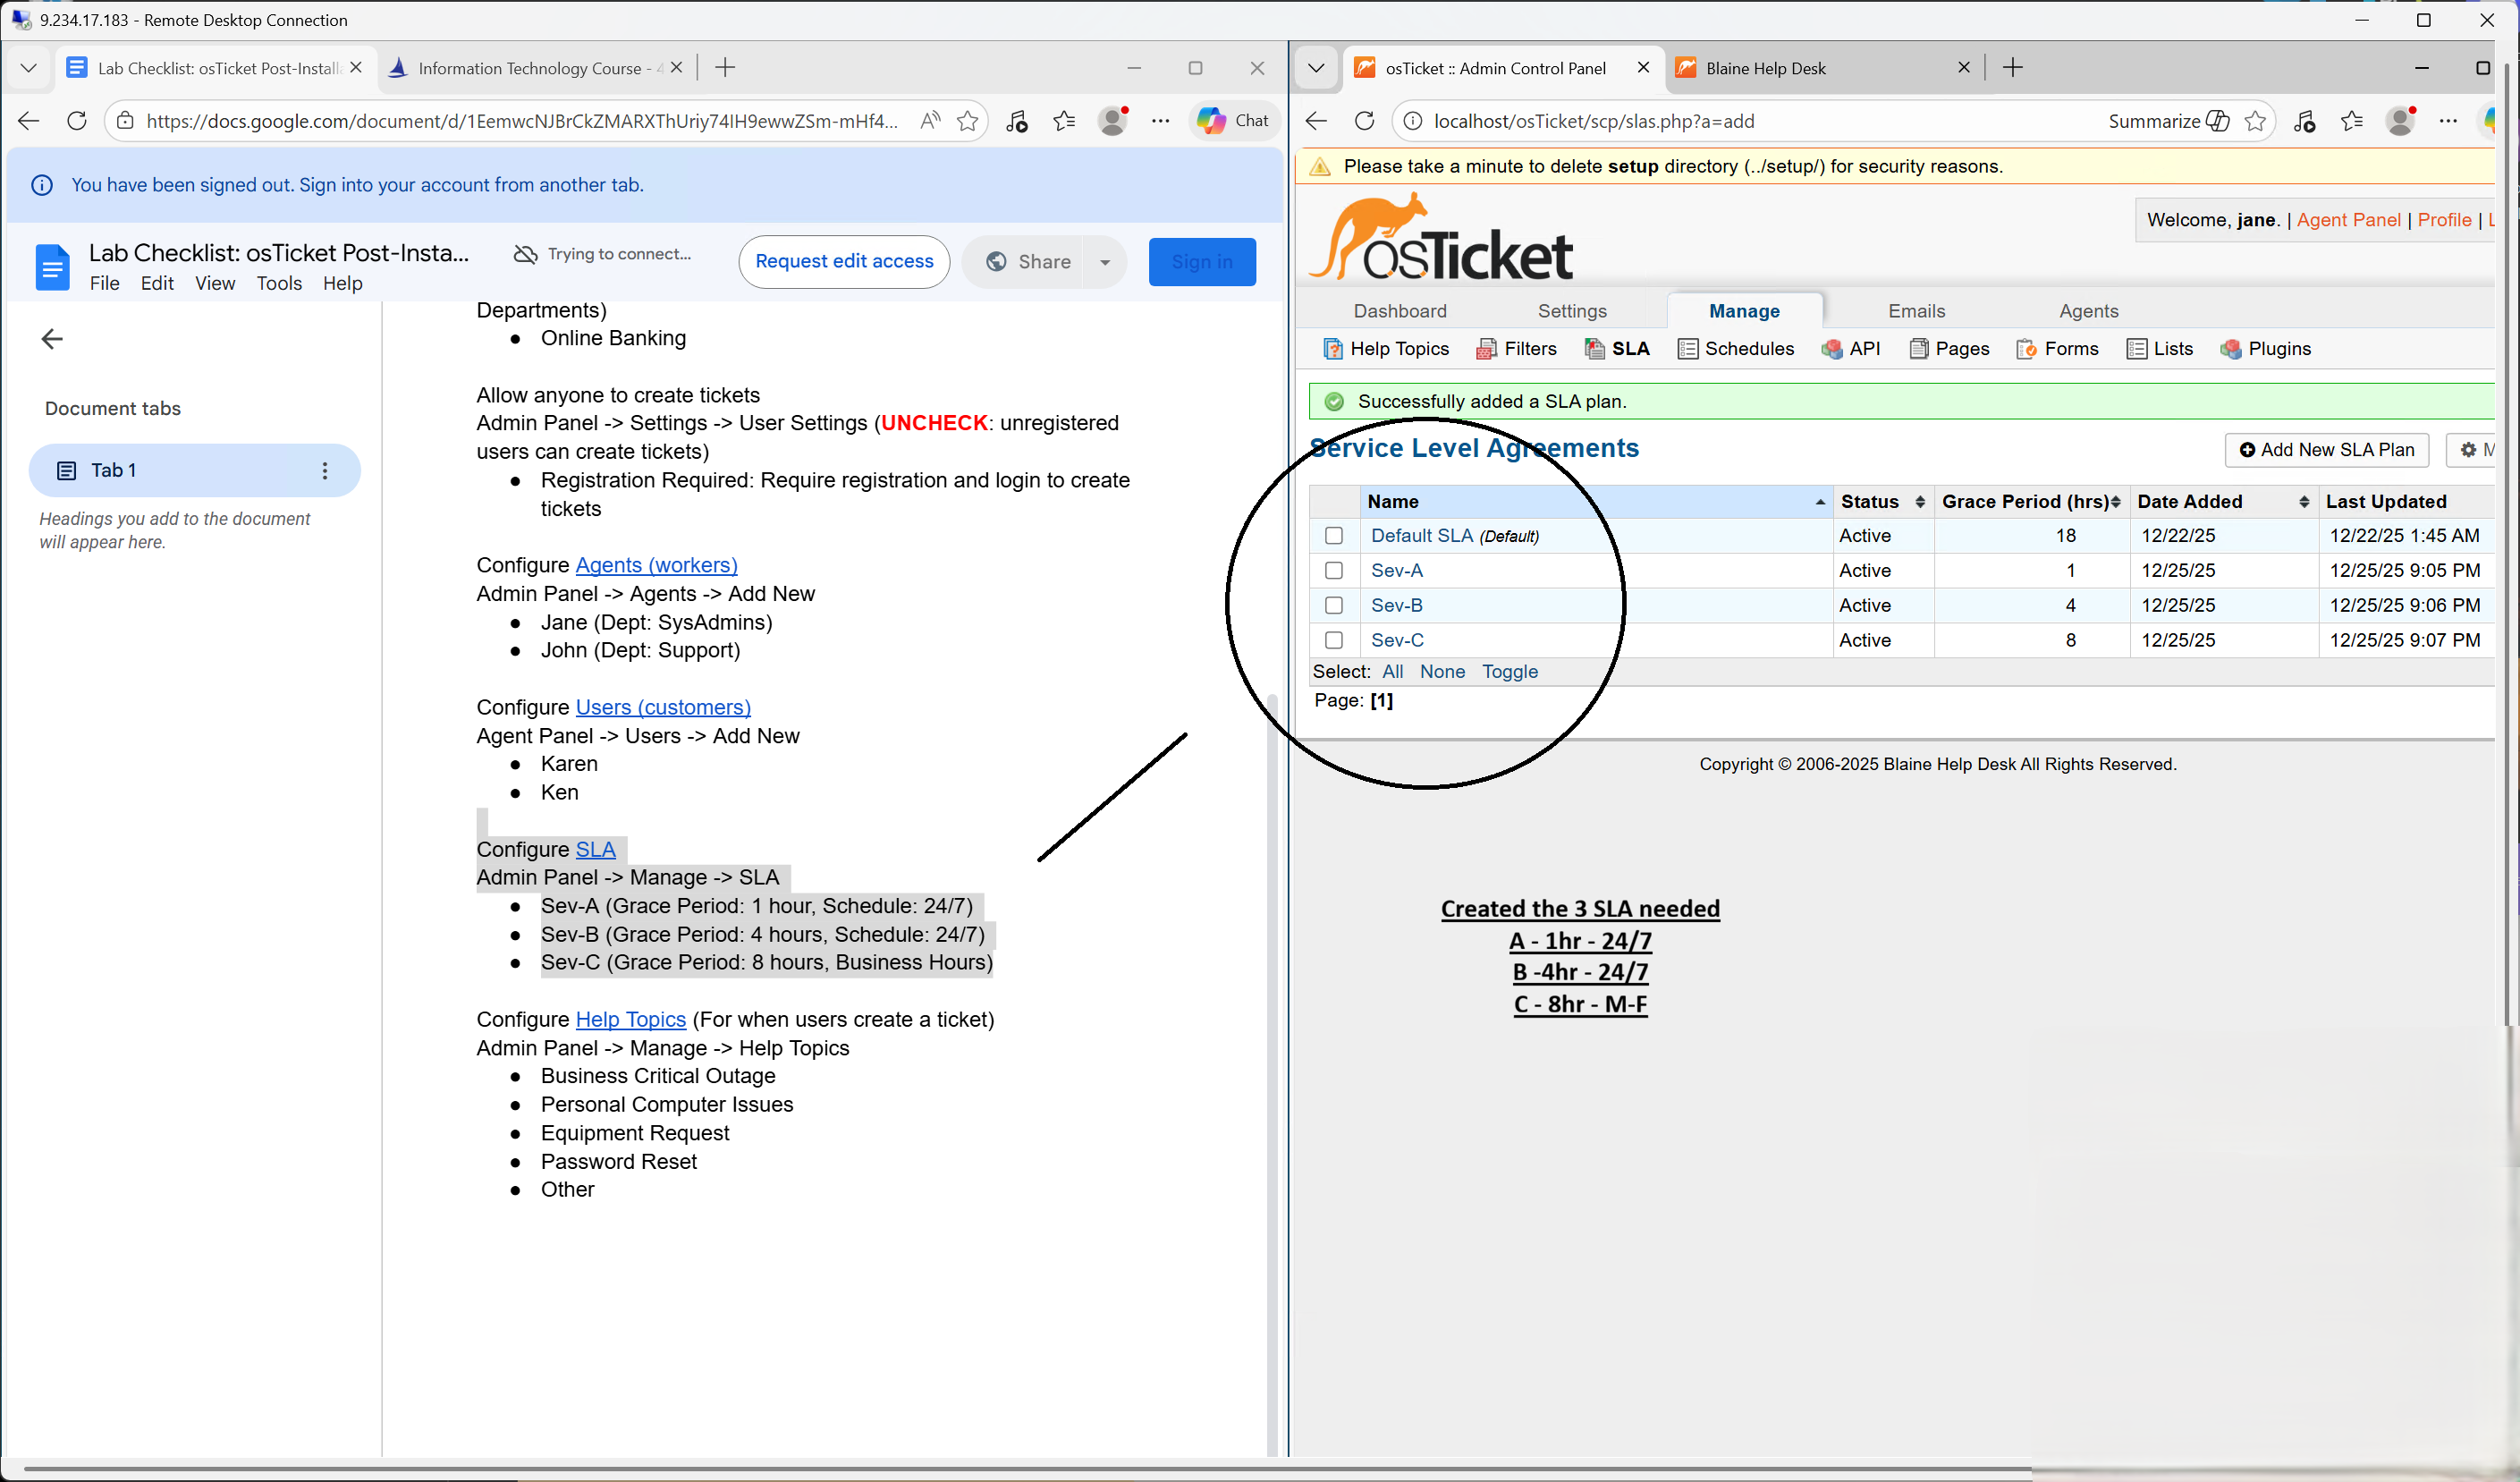This screenshot has height=1482, width=2520.
Task: Open the tab list chevron in osTicket browser
Action: tap(1316, 68)
